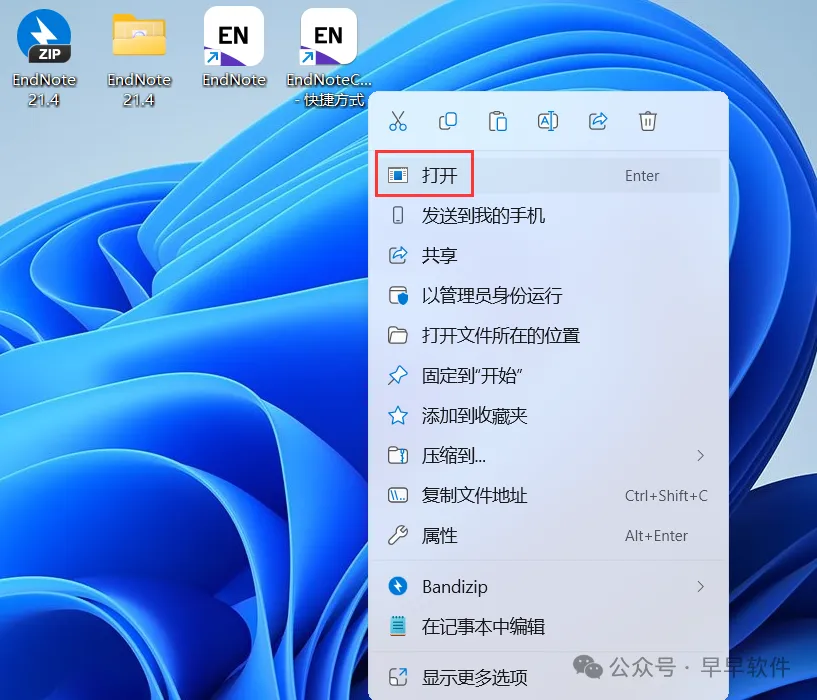
Task: Click the Ctrl+Shift+C shortcut text
Action: point(666,496)
